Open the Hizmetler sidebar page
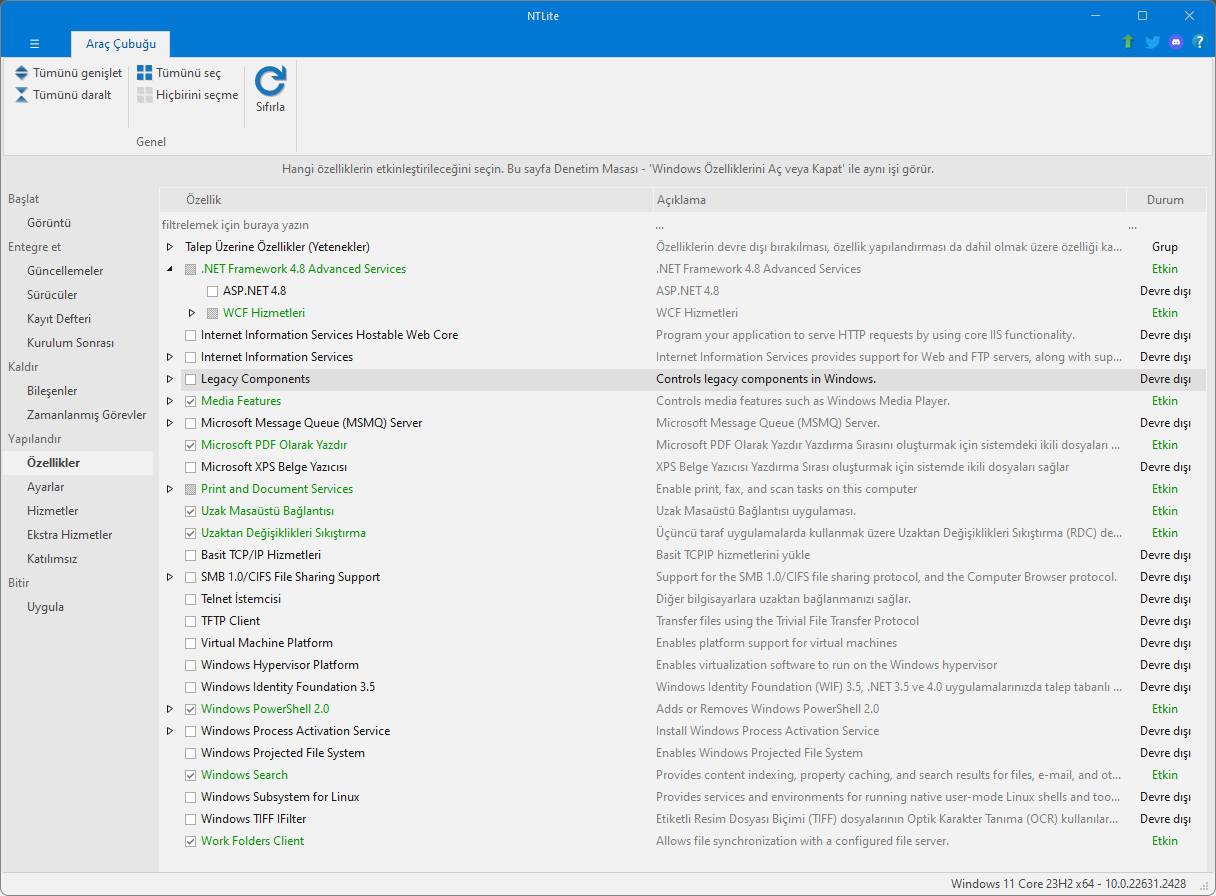Screen dimensions: 1216x896 pyautogui.click(x=53, y=511)
